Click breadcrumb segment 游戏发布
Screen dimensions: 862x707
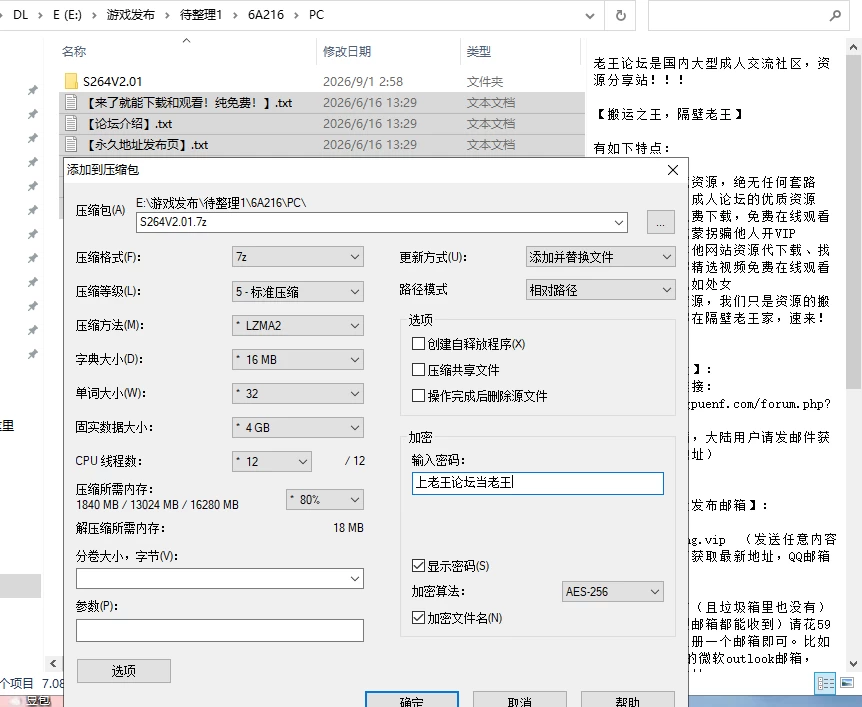click(131, 15)
